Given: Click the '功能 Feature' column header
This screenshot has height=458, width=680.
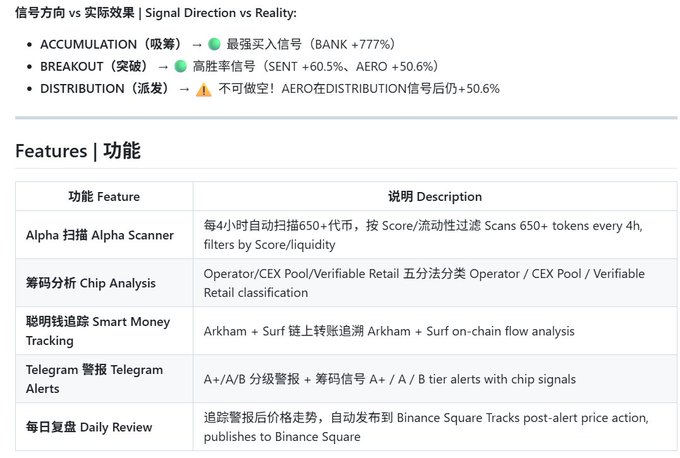Looking at the screenshot, I should [104, 196].
